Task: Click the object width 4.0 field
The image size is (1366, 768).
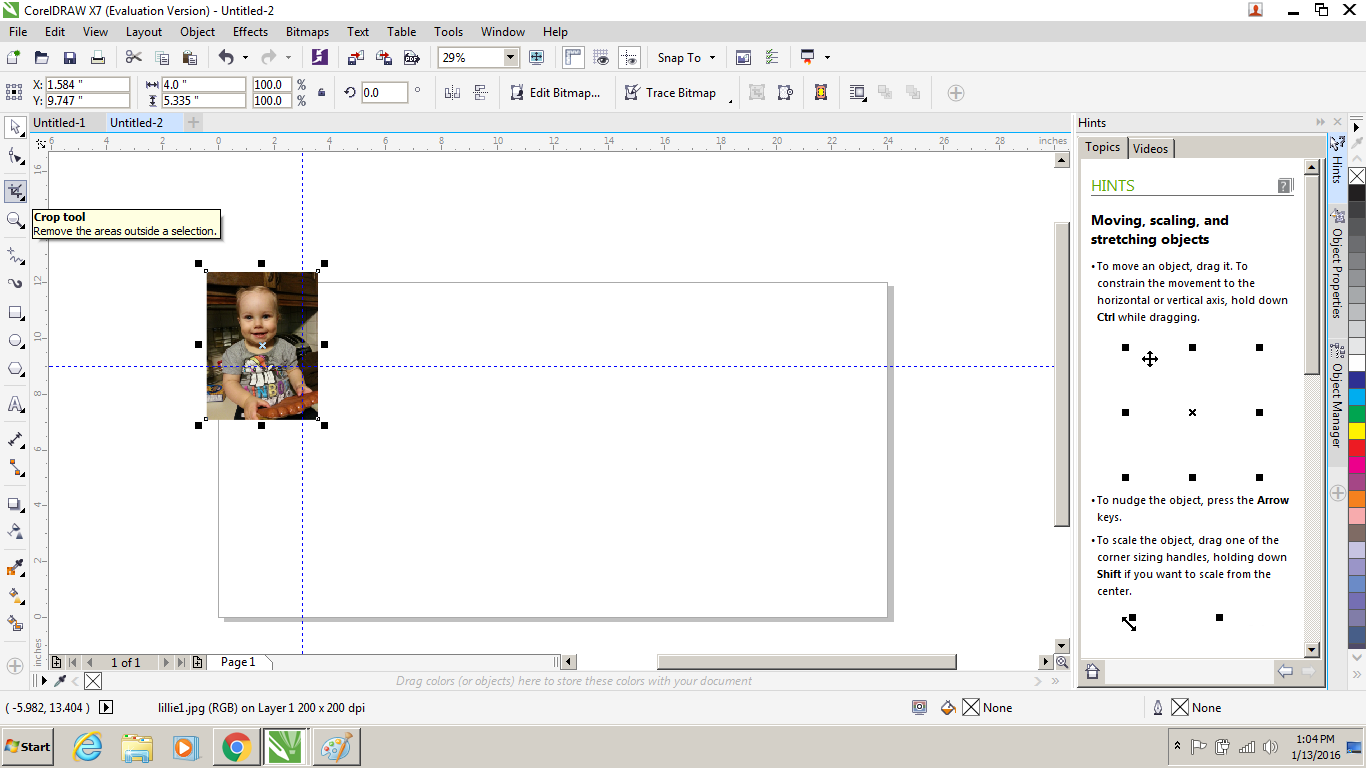Action: click(203, 85)
